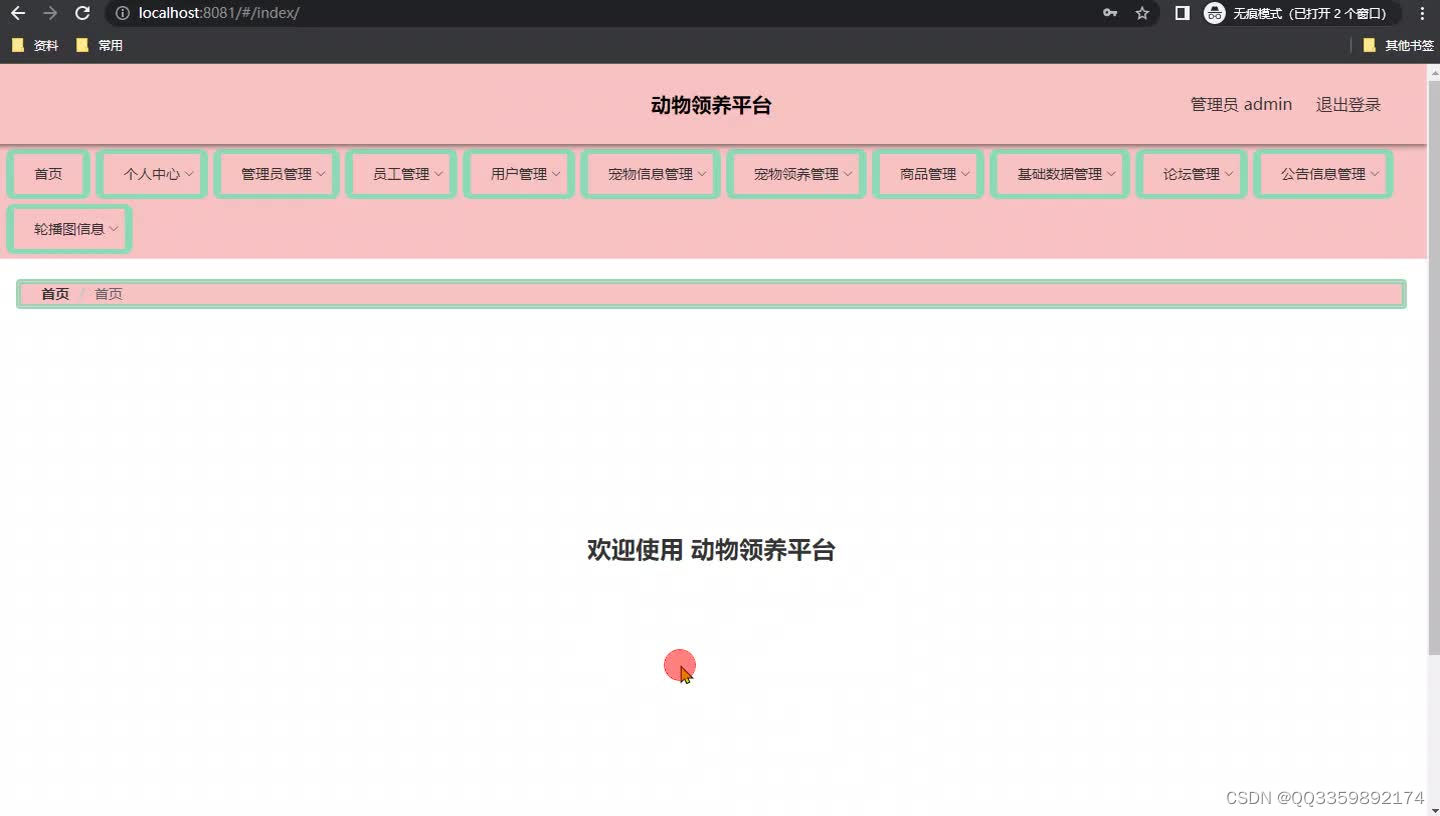Toggle the browser side panel icon
This screenshot has width=1440, height=816.
pos(1182,13)
